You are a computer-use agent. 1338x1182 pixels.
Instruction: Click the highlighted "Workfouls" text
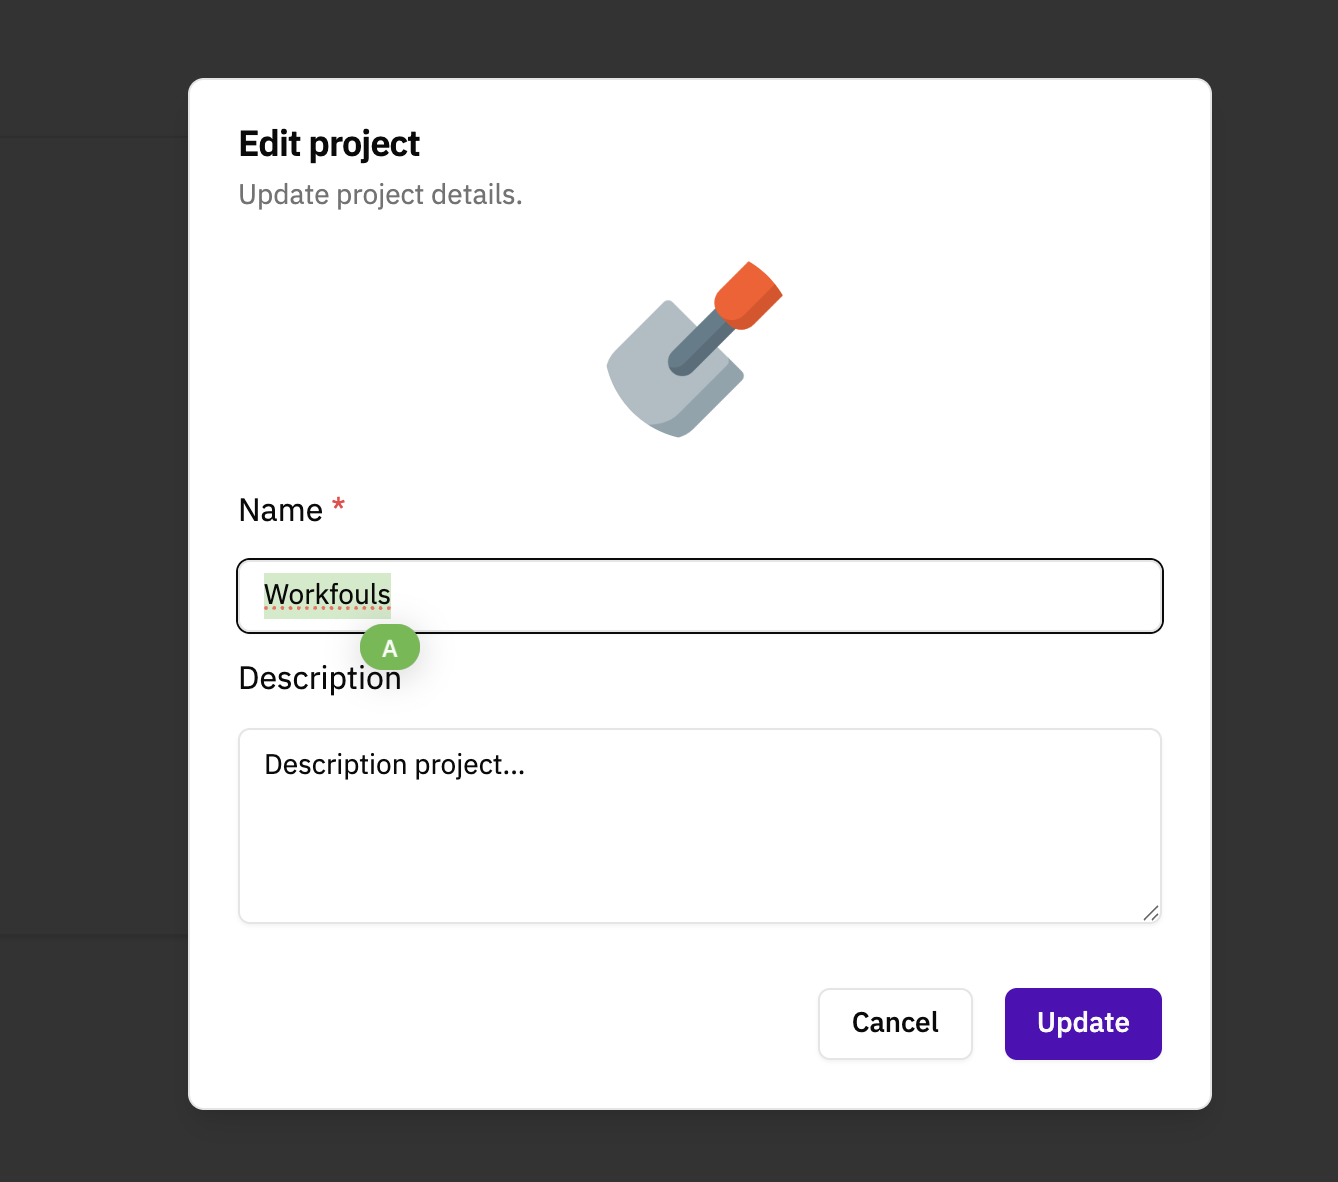pos(327,595)
